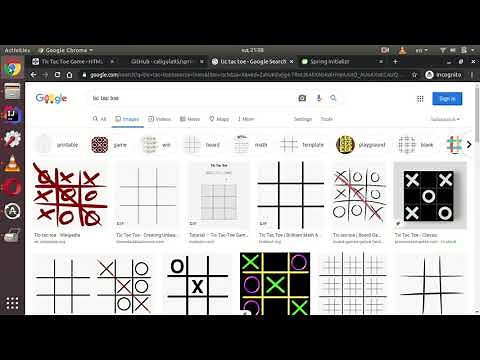The width and height of the screenshot is (480, 360).
Task: Launch Chrome from the Ubuntu dock
Action: tap(12, 68)
